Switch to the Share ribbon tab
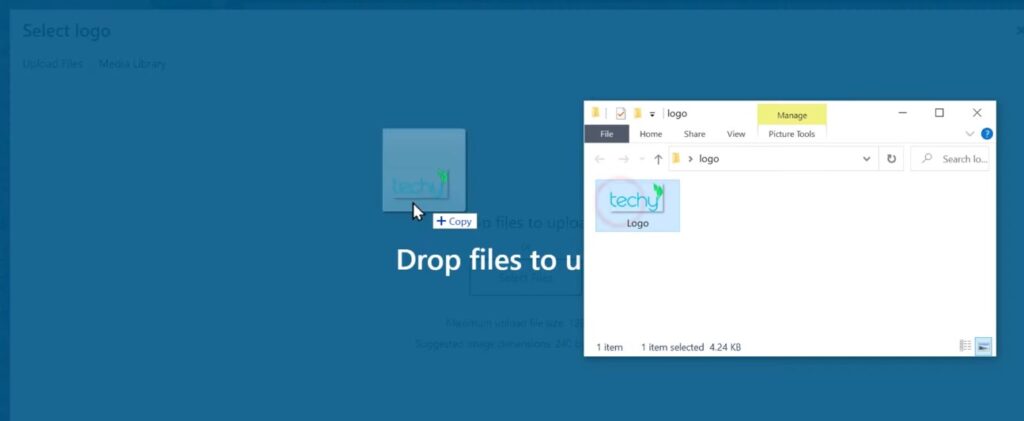The width and height of the screenshot is (1024, 421). tap(694, 134)
